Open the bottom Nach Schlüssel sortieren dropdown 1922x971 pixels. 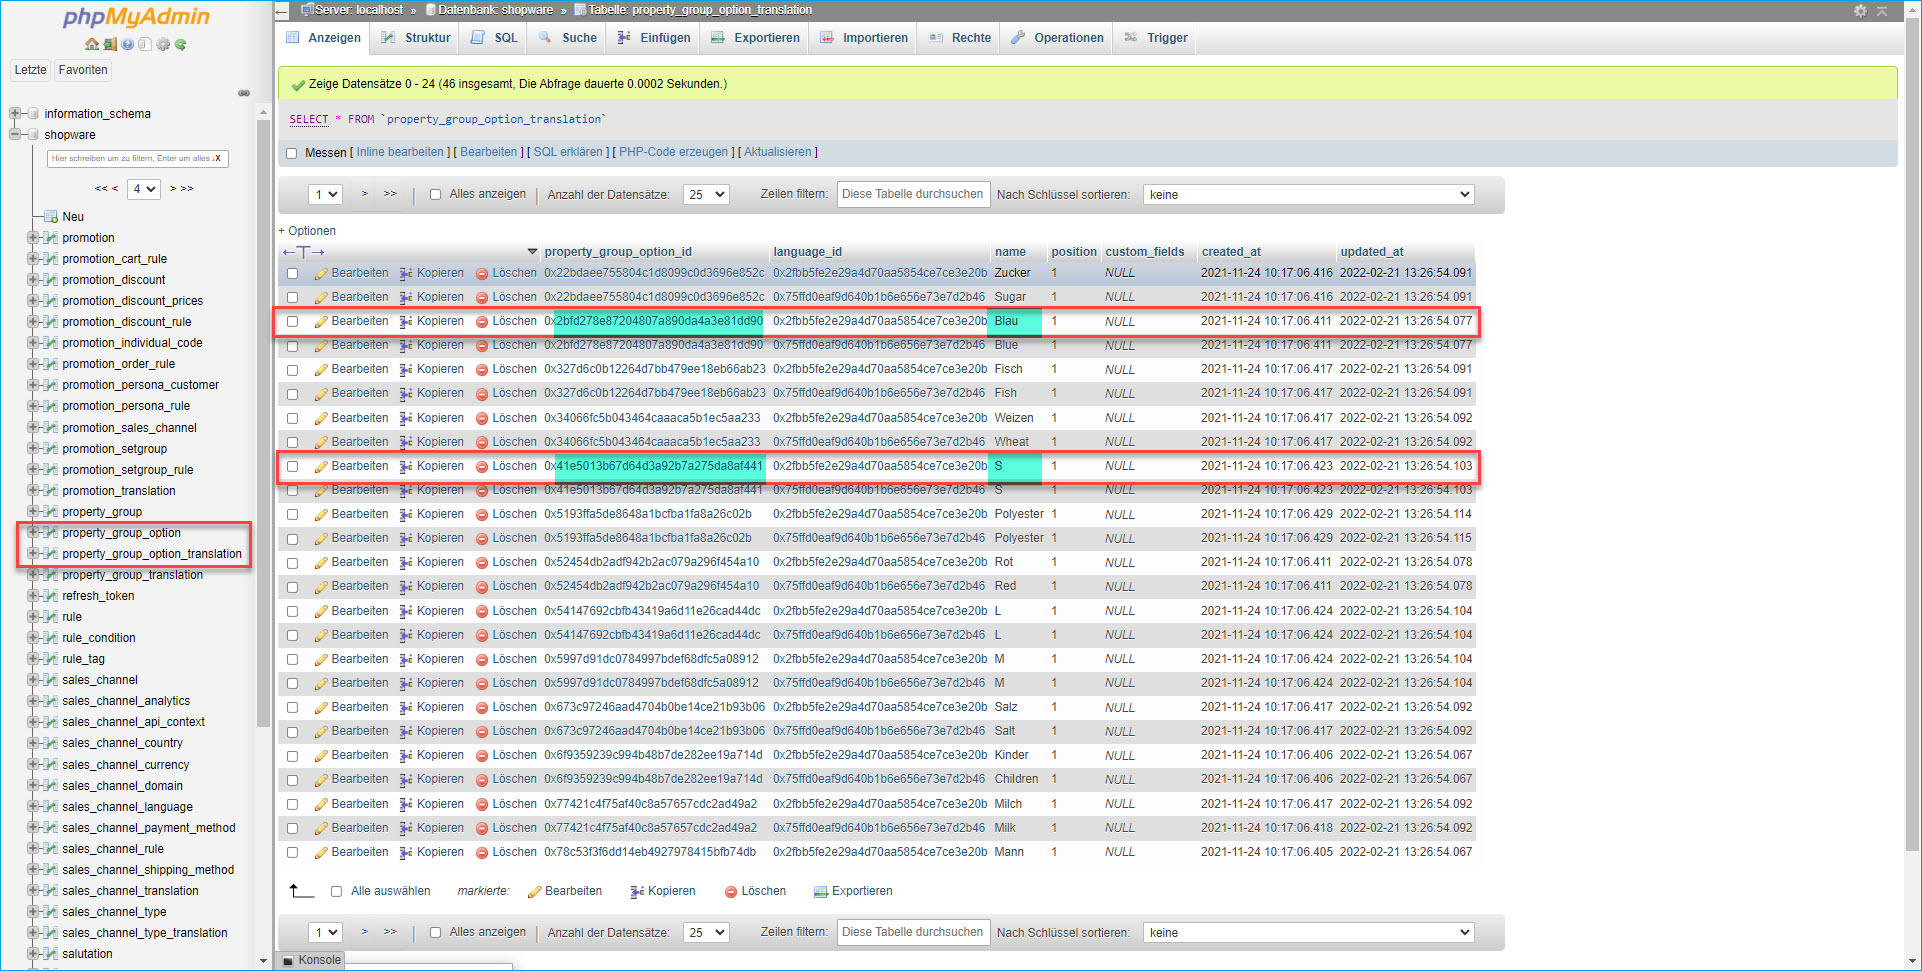(x=1309, y=933)
